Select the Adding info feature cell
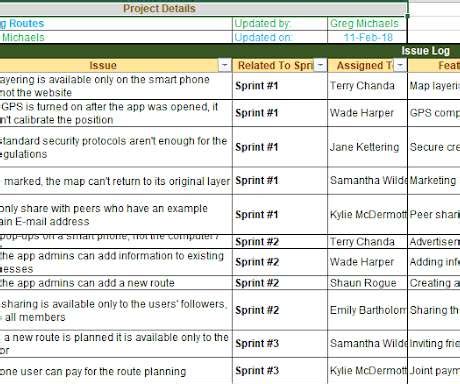The height and width of the screenshot is (384, 460). tap(434, 262)
